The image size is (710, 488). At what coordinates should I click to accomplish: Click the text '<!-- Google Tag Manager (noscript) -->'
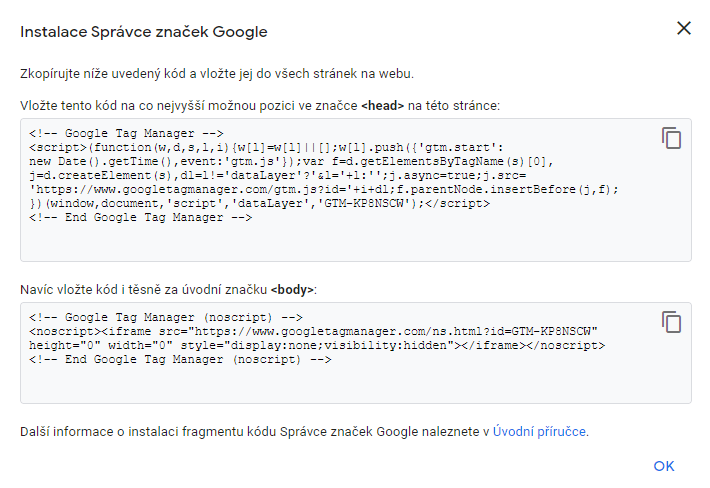(x=166, y=317)
